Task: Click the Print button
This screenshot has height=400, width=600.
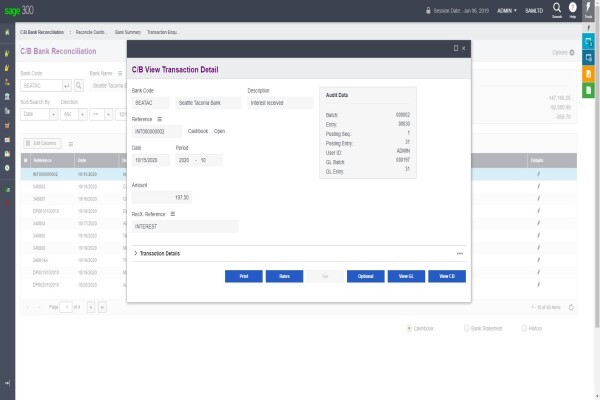Action: point(244,276)
